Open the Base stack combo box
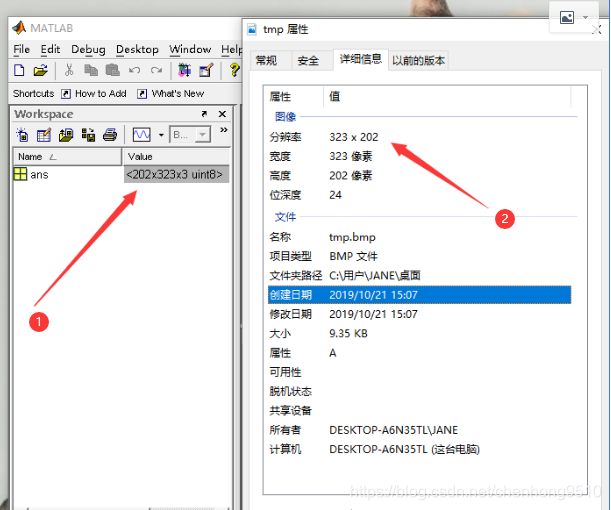Viewport: 611px width, 510px height. click(x=190, y=135)
